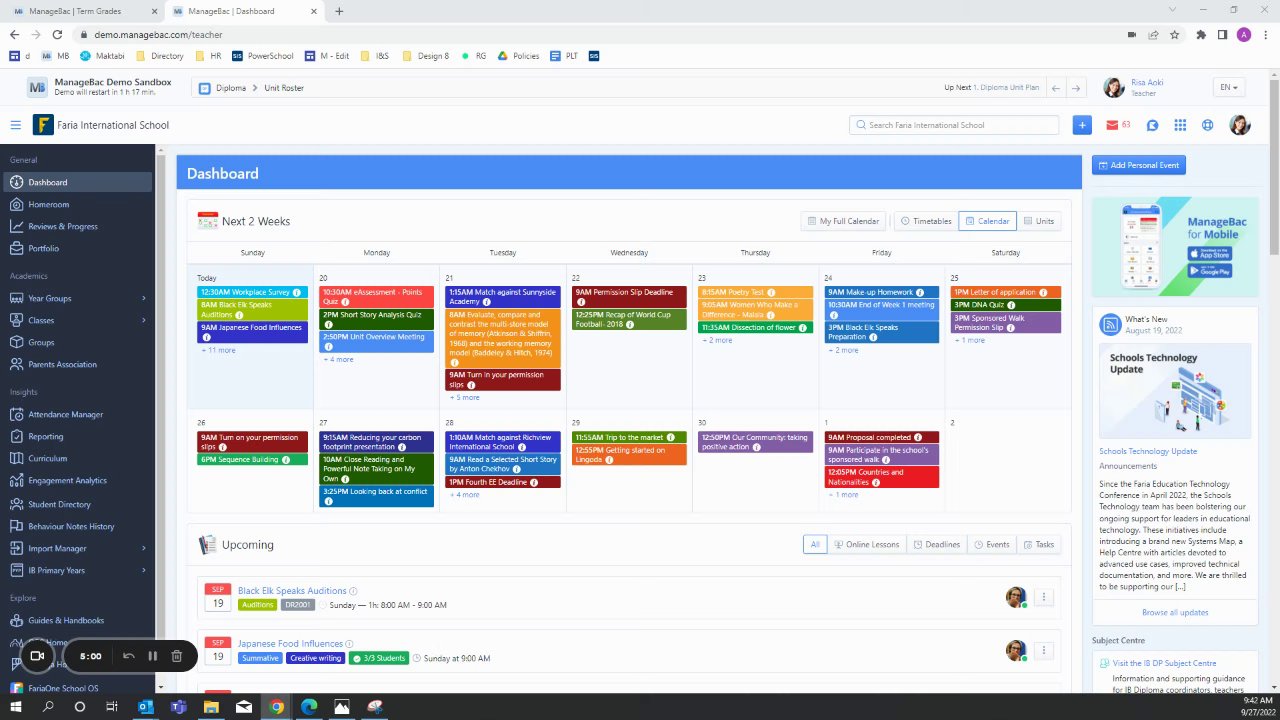
Task: Open the PowerSchool bookmark
Action: (263, 56)
